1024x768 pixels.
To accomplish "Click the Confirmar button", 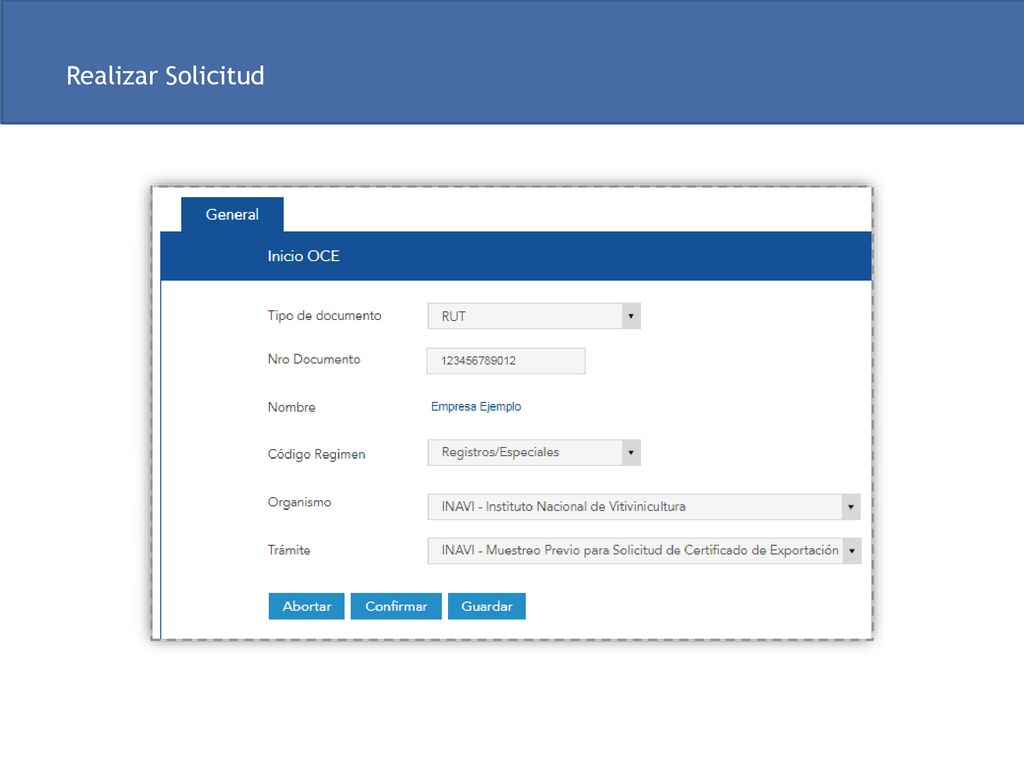I will point(396,606).
